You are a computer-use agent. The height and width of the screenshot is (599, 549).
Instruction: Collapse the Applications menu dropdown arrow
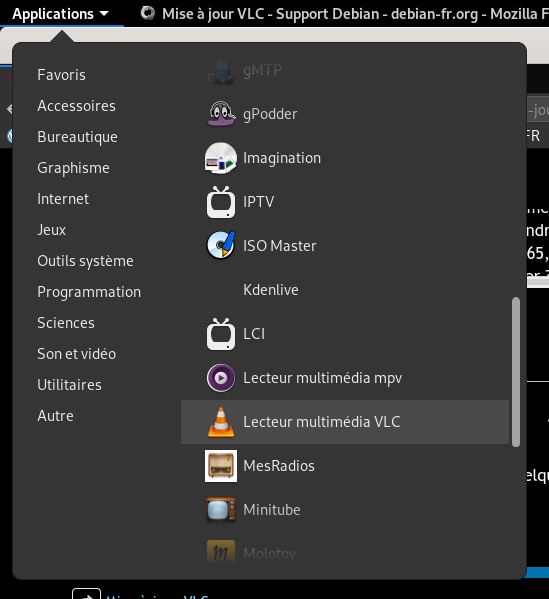point(104,14)
